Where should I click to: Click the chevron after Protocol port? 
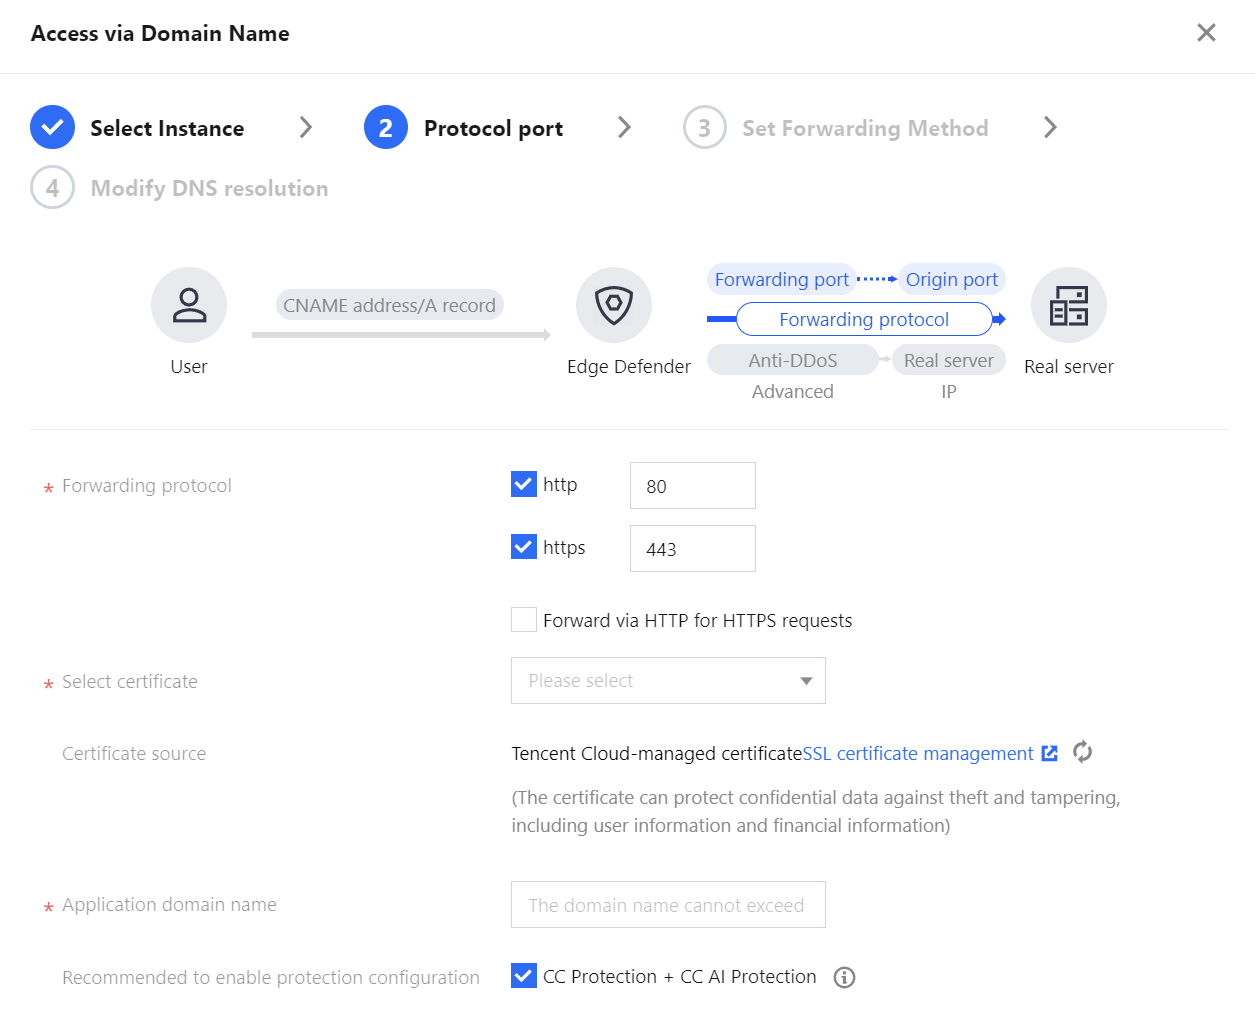(624, 127)
